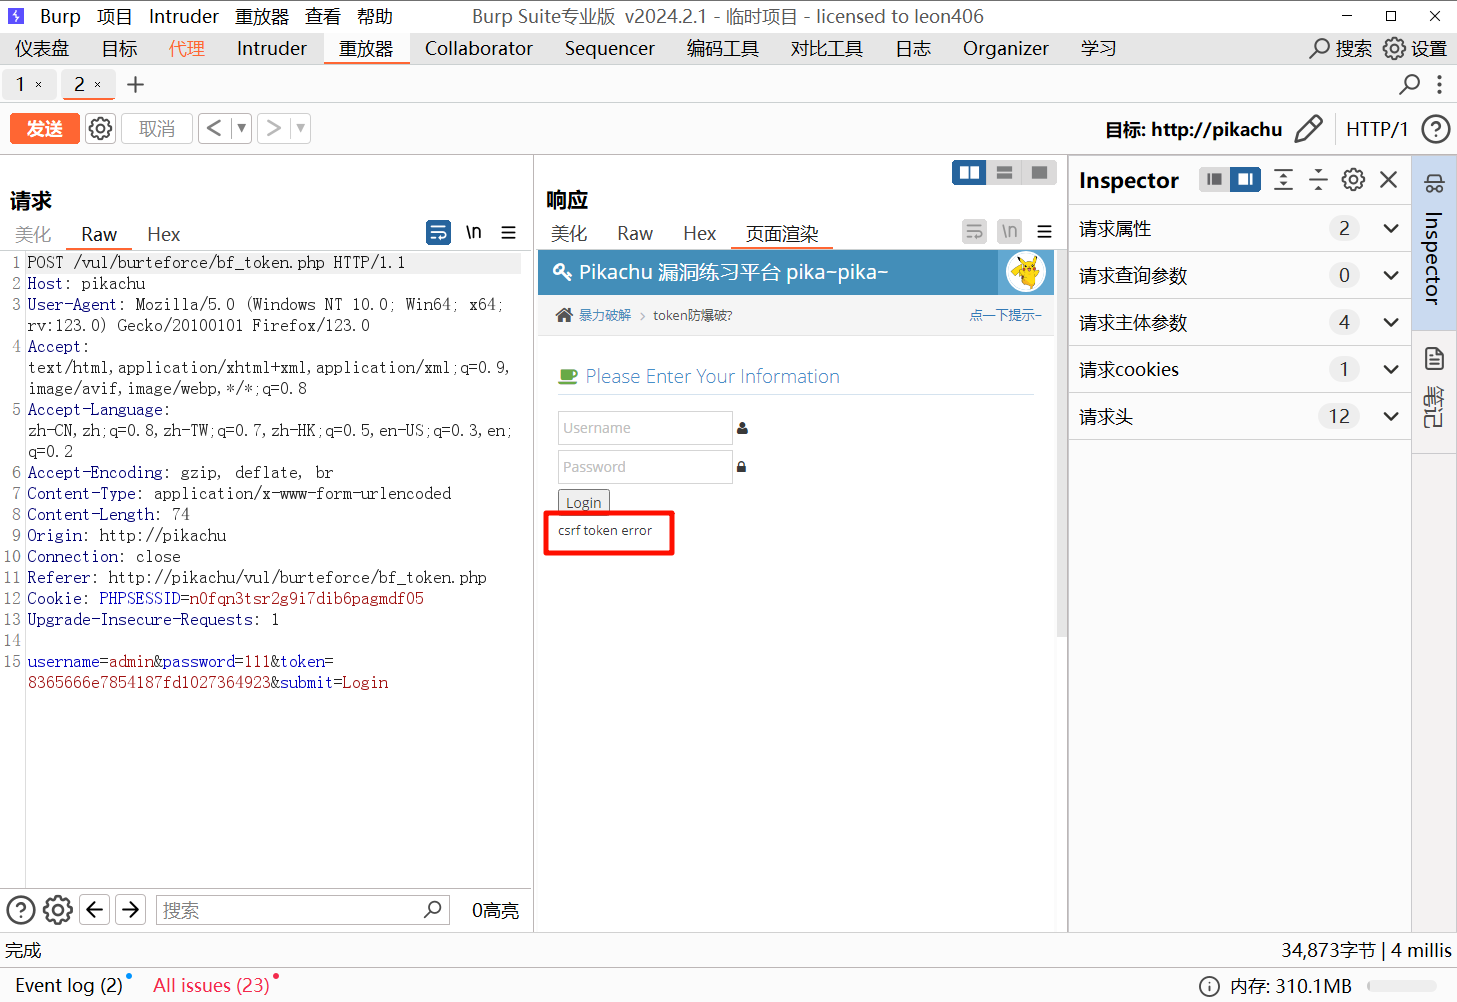Search Repeater tabs with magnifier icon

[x=1410, y=85]
